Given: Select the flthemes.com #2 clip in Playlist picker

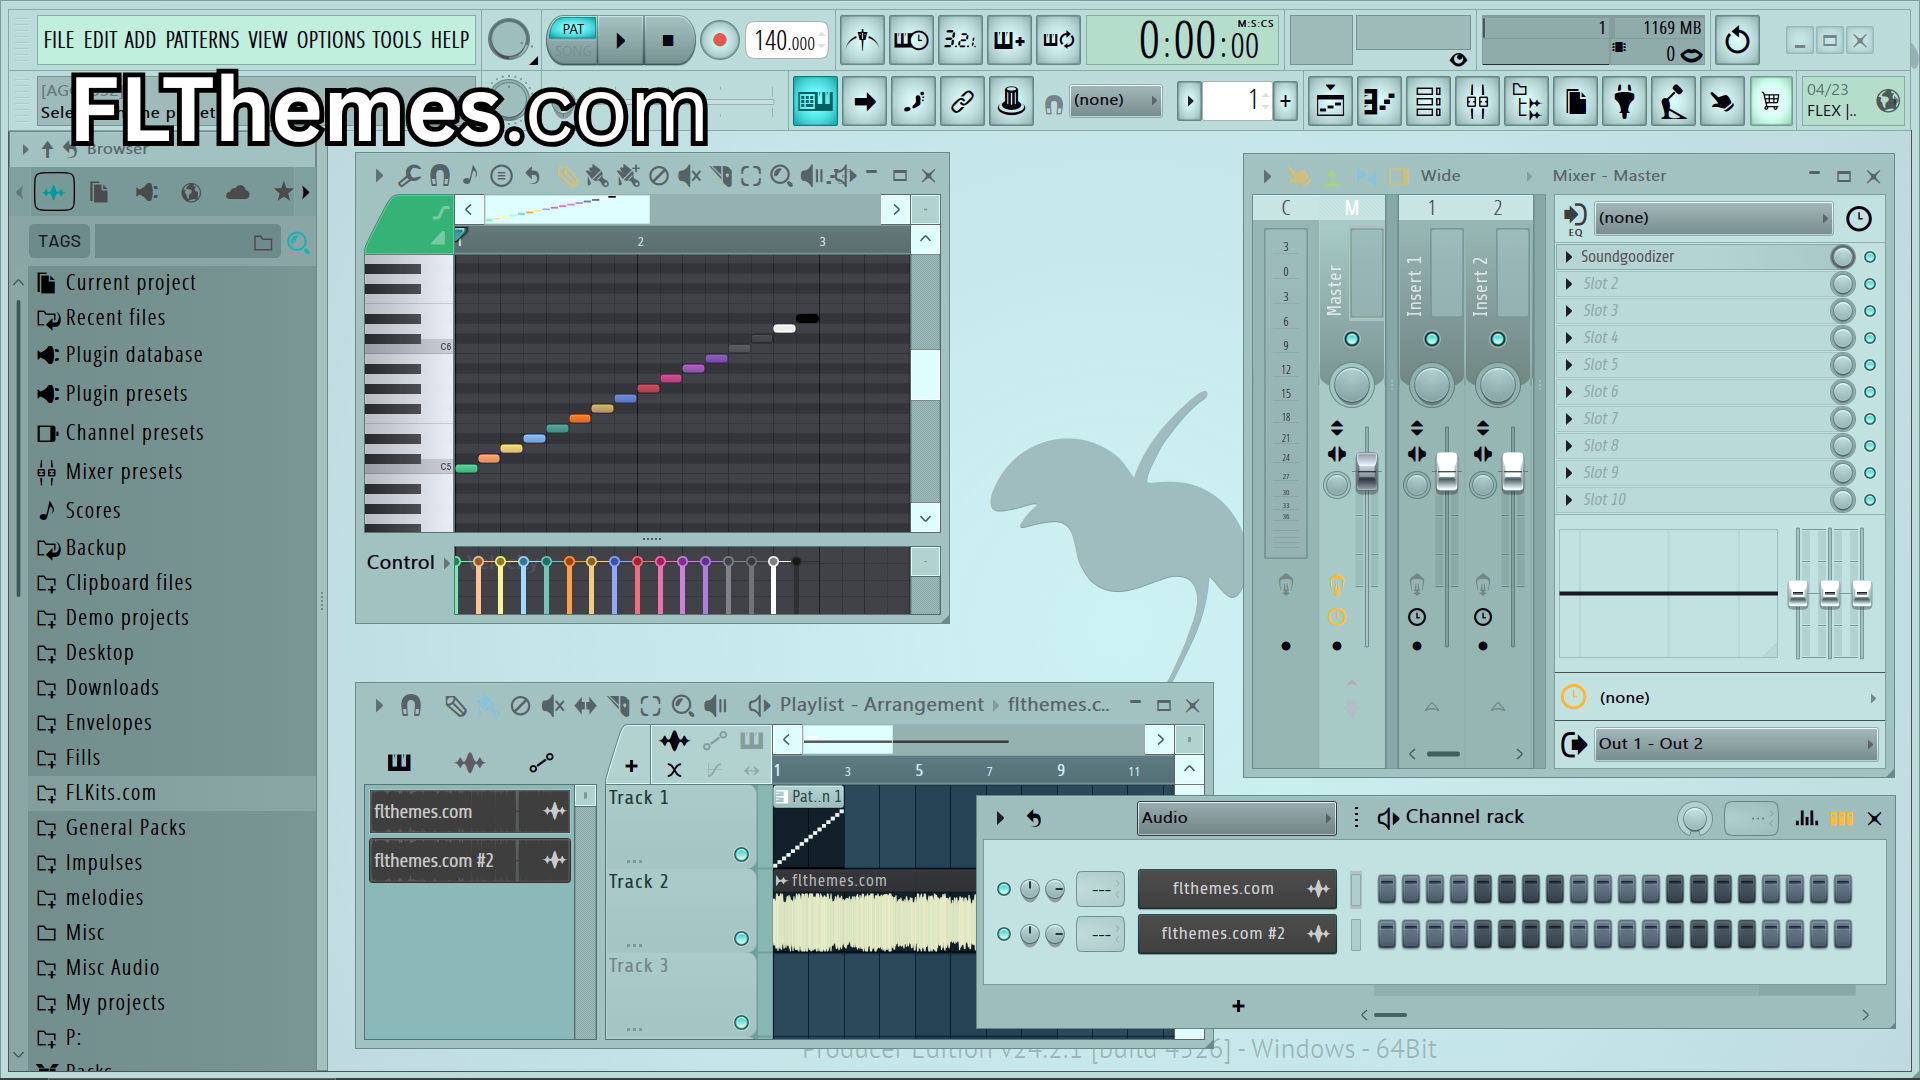Looking at the screenshot, I should coord(470,861).
